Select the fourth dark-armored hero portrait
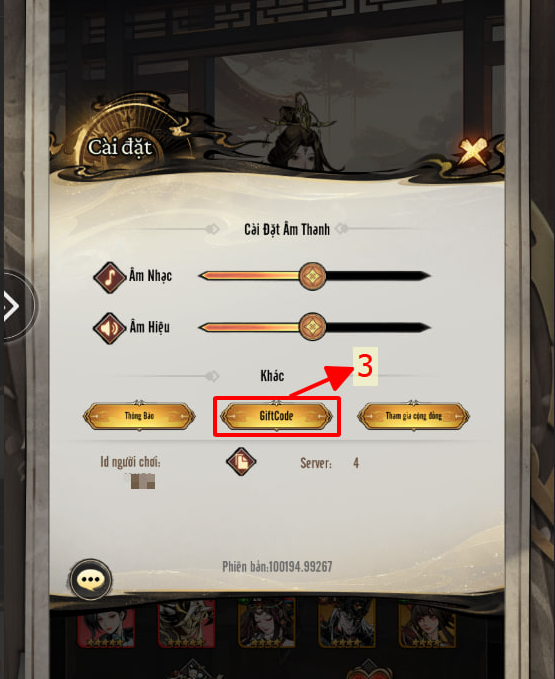This screenshot has height=679, width=555. point(347,623)
